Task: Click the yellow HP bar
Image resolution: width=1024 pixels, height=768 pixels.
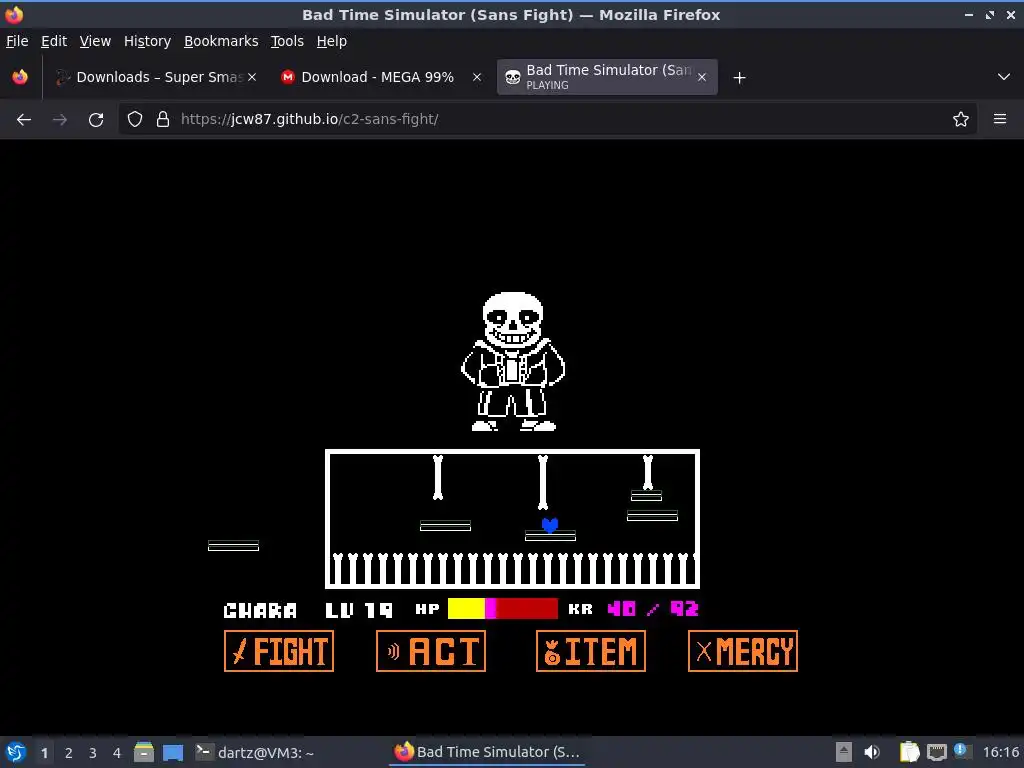Action: 466,609
